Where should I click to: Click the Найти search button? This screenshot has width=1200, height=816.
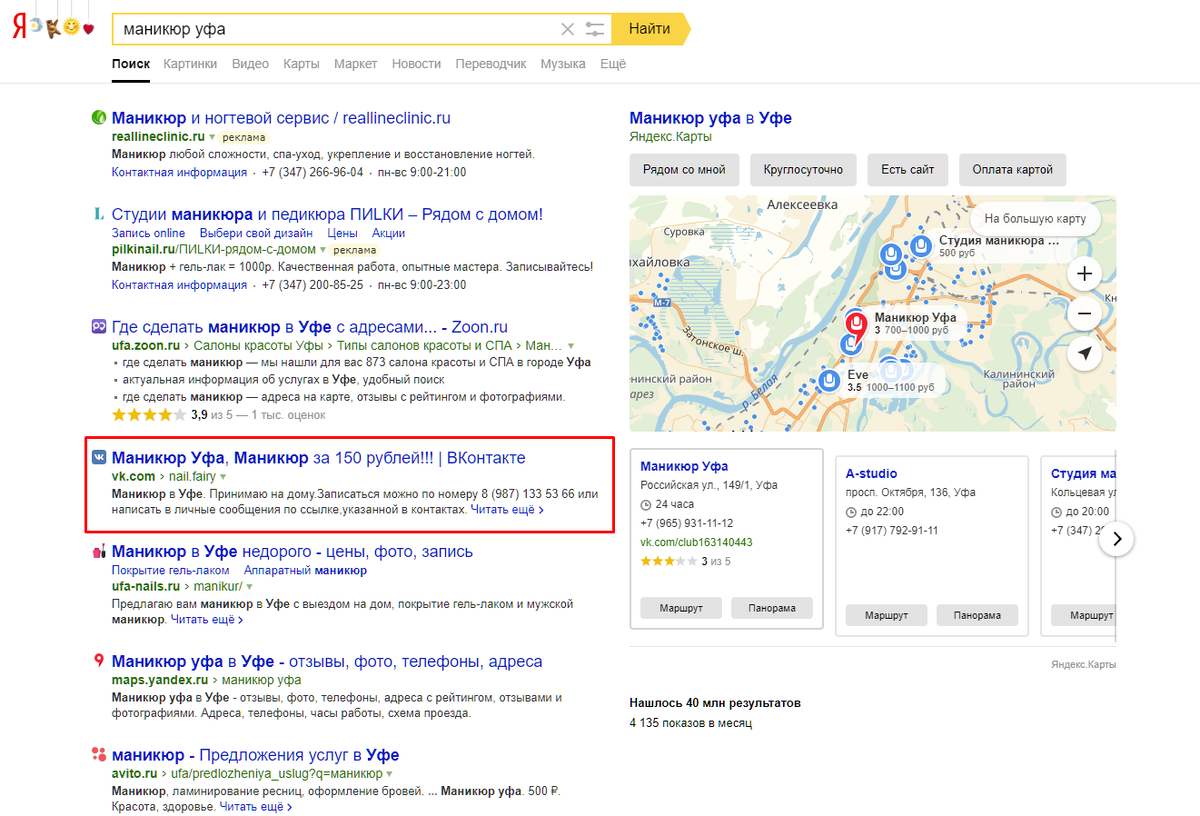[650, 29]
